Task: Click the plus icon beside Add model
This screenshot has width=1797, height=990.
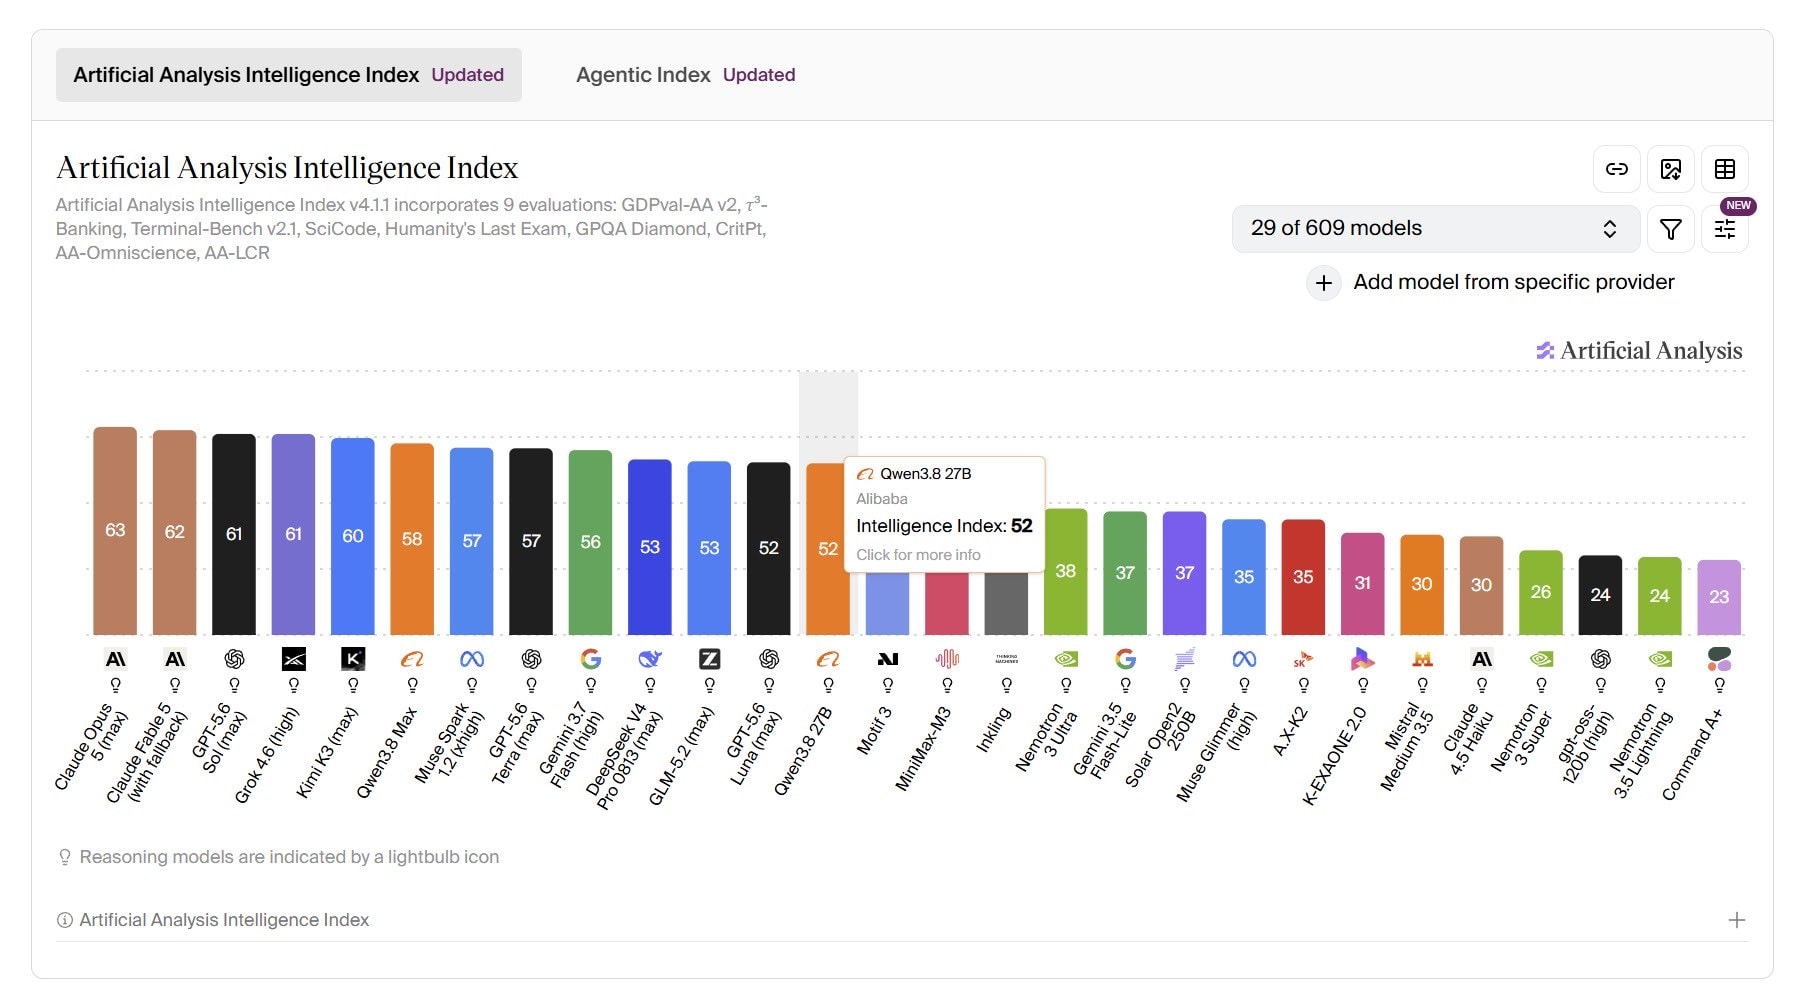Action: tap(1323, 283)
